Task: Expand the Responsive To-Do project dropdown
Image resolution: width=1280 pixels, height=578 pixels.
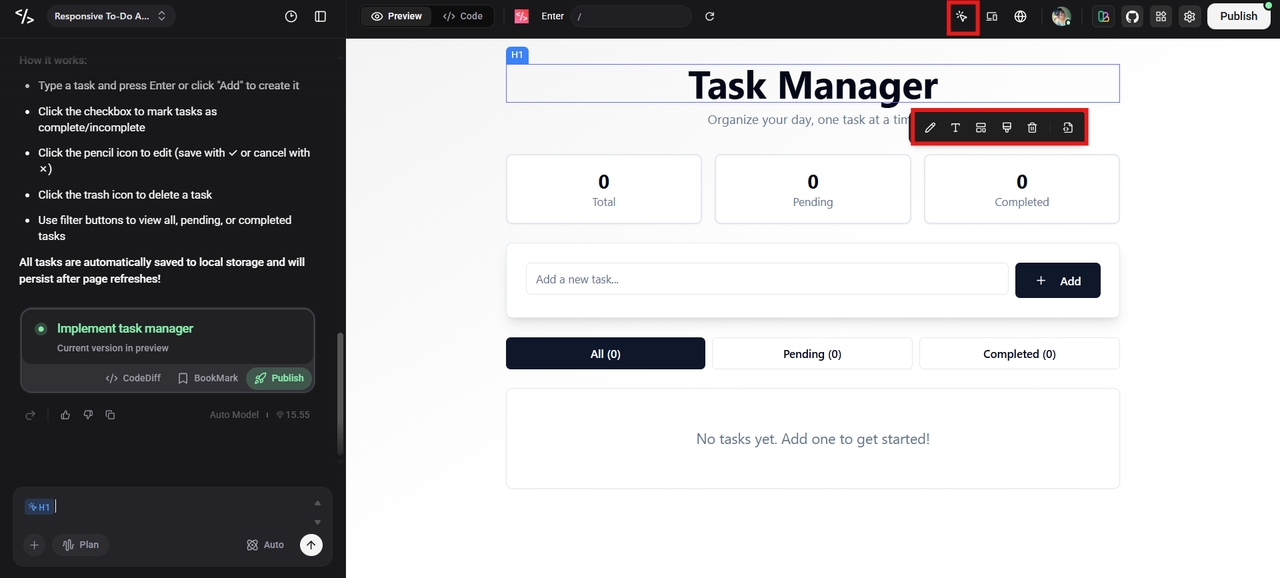Action: pyautogui.click(x=111, y=16)
